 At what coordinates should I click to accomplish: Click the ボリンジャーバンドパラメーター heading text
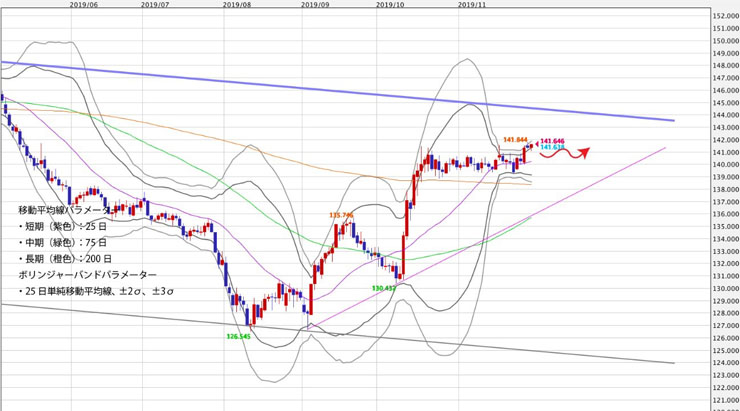88,275
